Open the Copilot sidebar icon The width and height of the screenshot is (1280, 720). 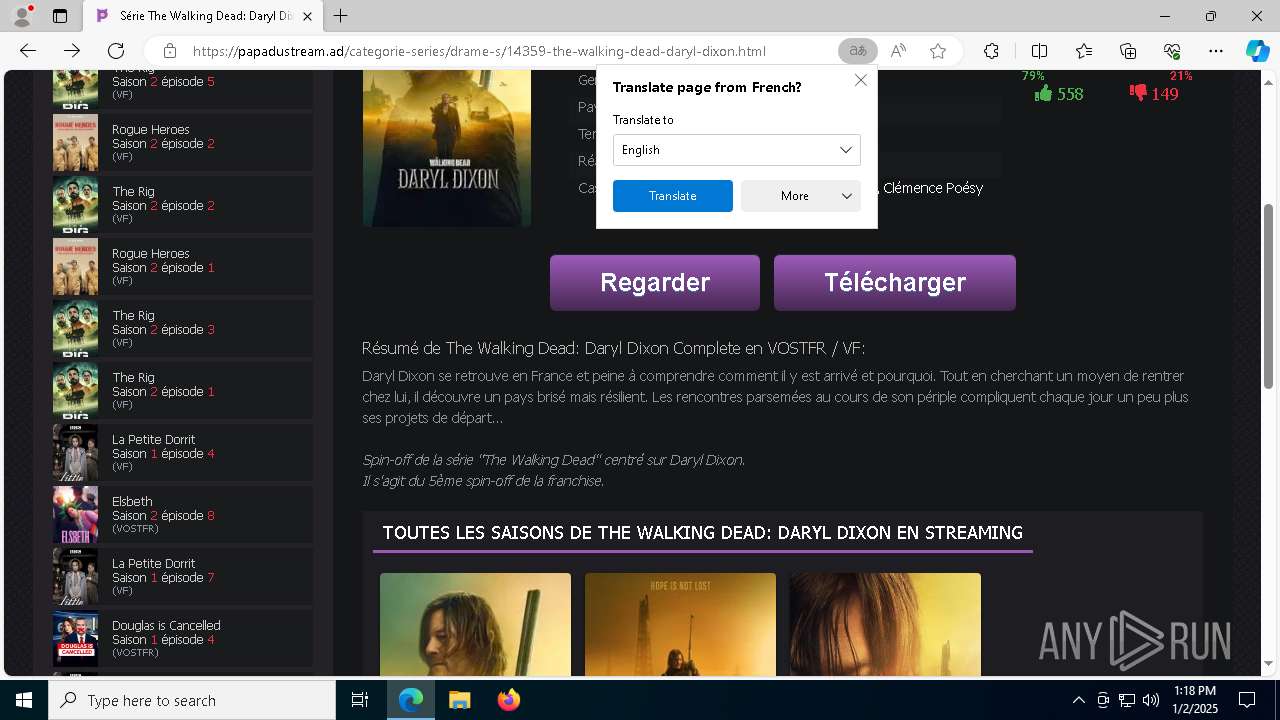(1257, 51)
